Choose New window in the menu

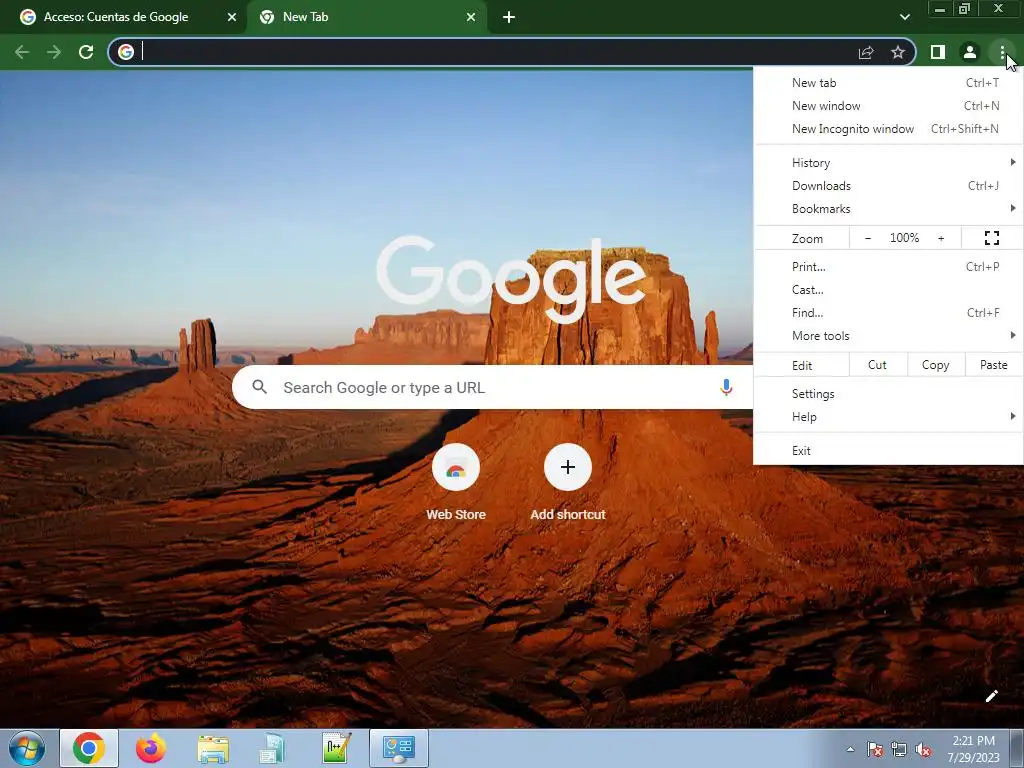click(888, 106)
